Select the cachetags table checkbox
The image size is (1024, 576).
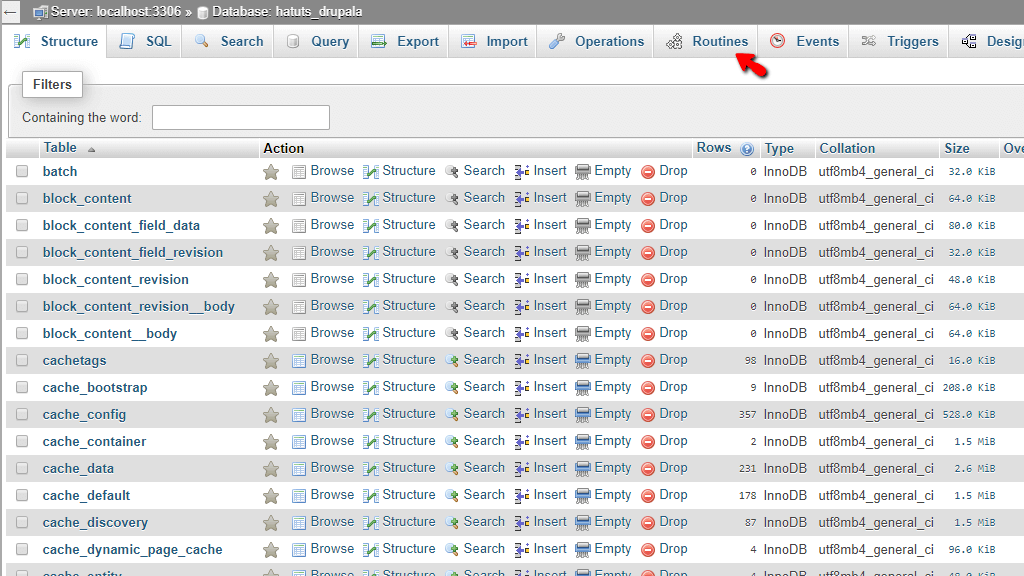click(x=22, y=360)
